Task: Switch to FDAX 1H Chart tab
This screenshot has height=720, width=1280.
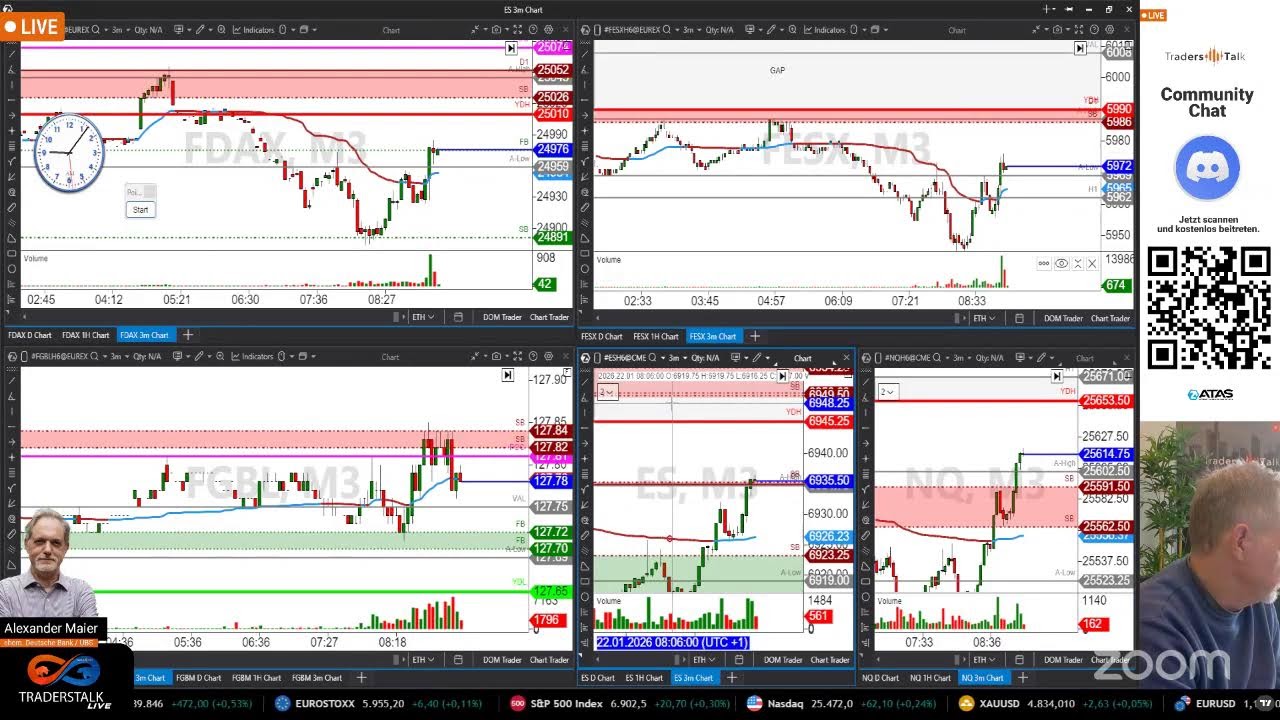Action: tap(86, 335)
